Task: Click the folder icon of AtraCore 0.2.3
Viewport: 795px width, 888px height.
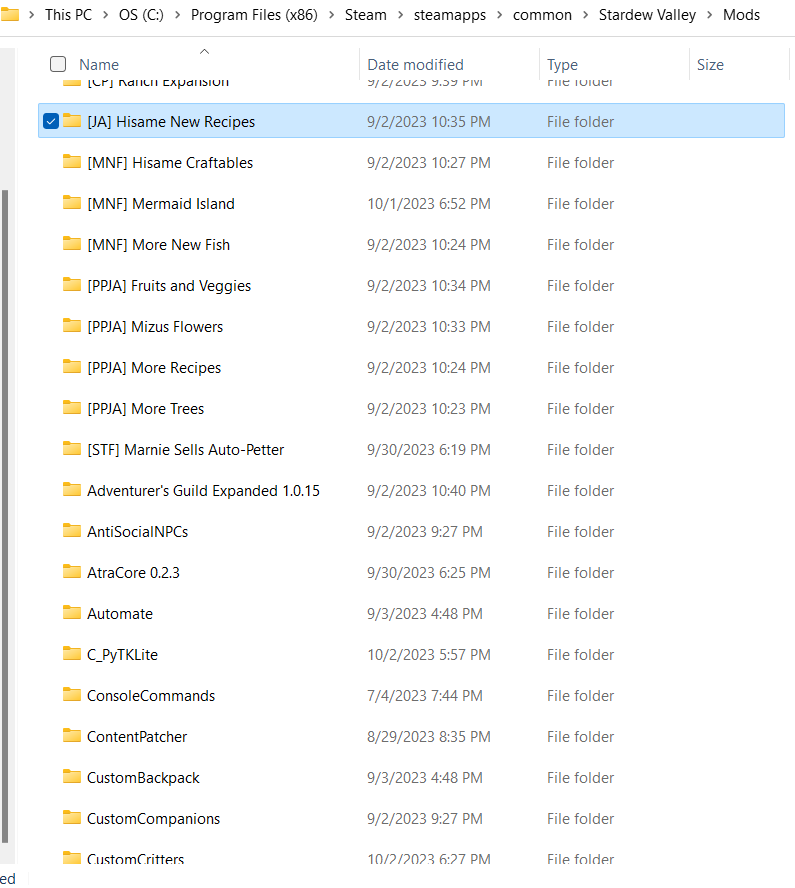Action: point(72,572)
